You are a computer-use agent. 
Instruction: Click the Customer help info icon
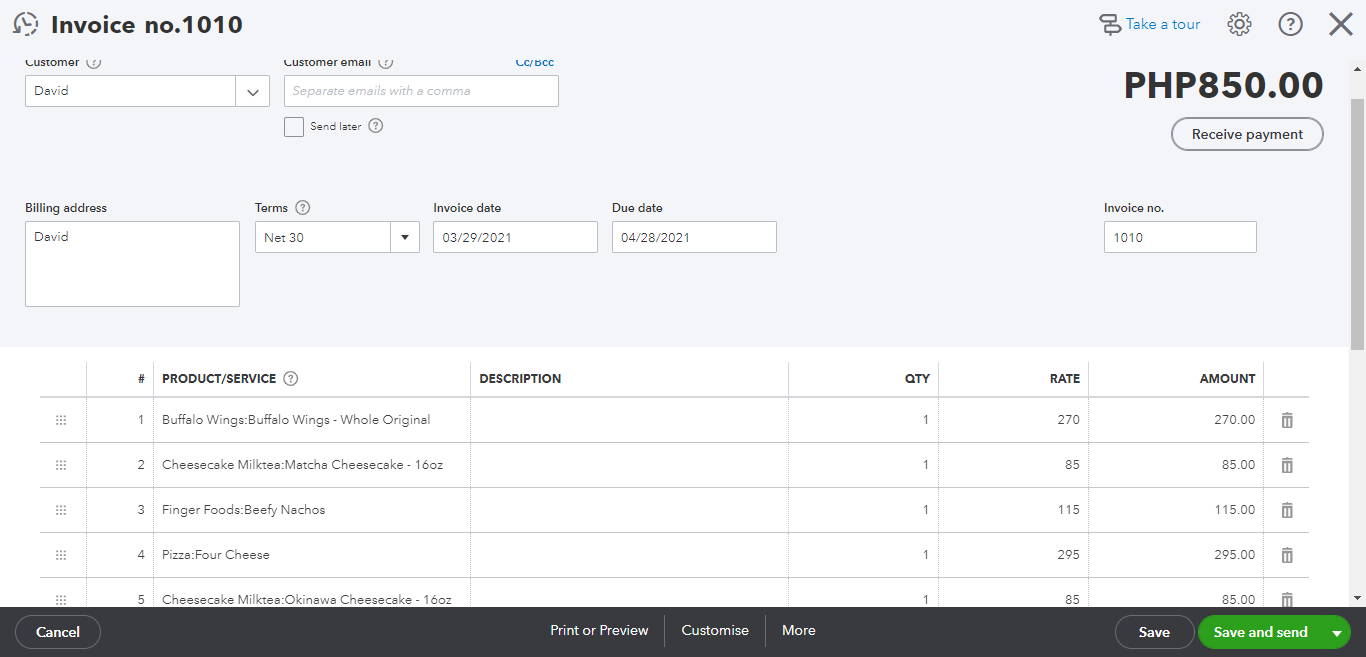(94, 62)
